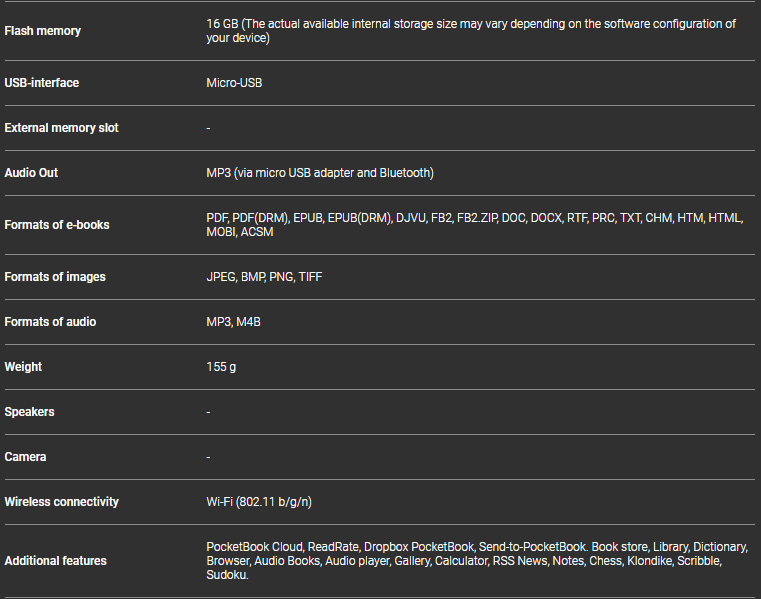This screenshot has height=599, width=761.
Task: Click the External memory slot label
Action: pos(62,128)
